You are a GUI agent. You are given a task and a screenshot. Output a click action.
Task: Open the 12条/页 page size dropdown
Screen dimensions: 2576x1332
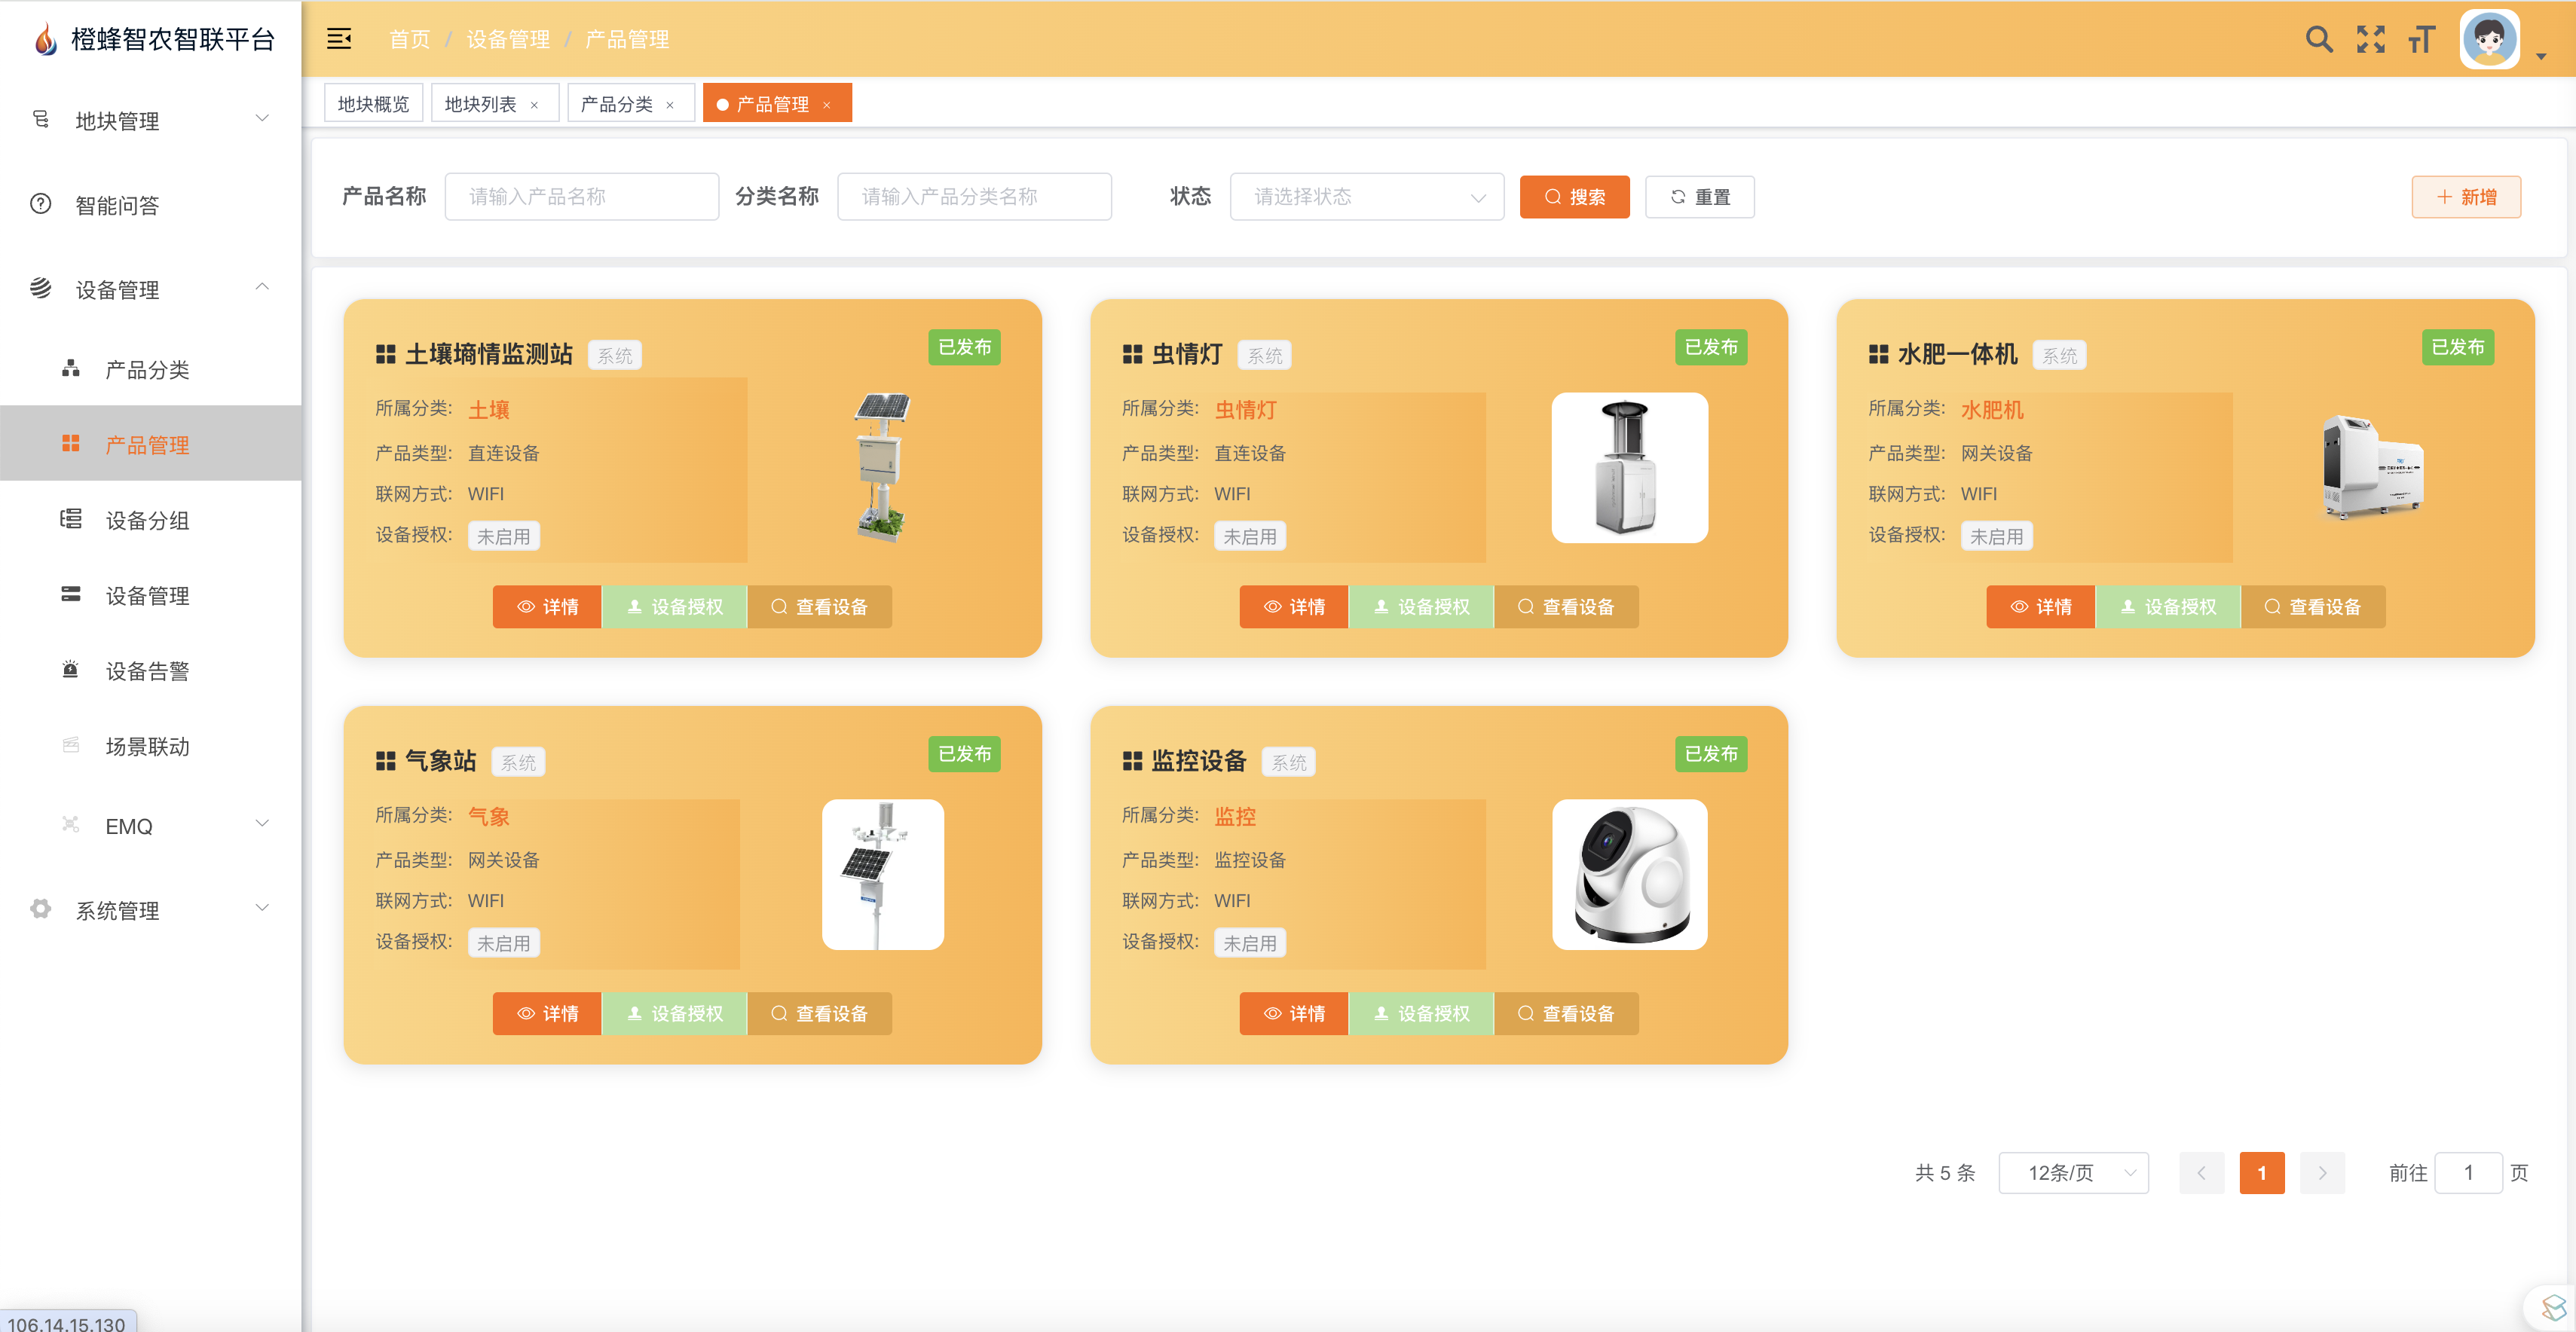[x=2074, y=1172]
